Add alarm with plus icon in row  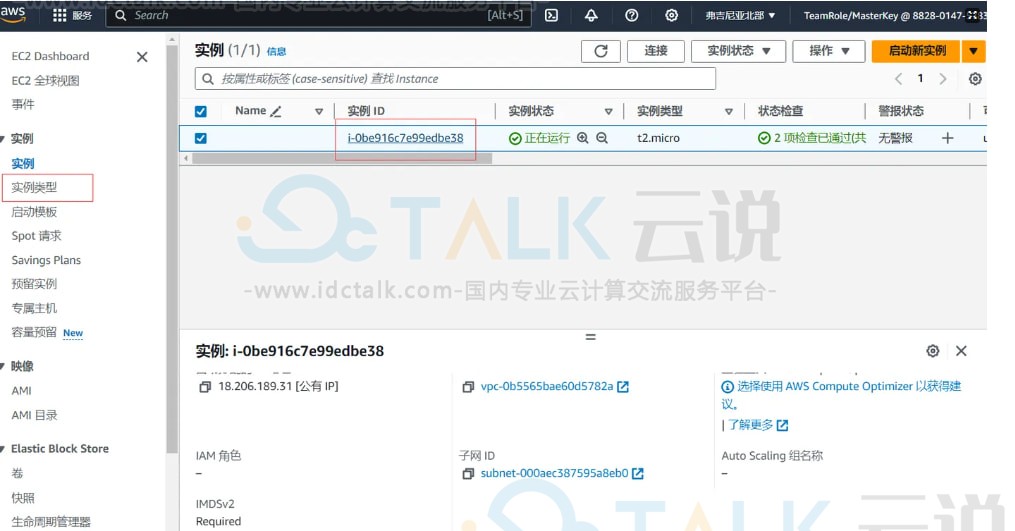tap(947, 138)
